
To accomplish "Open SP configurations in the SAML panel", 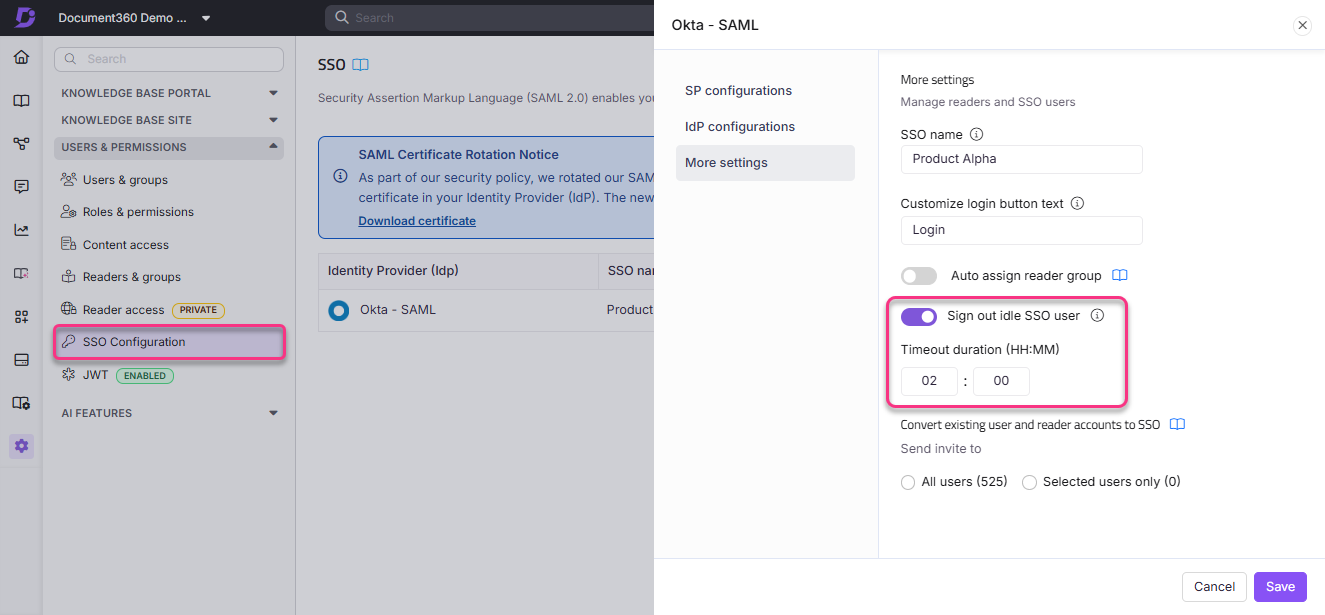I will (738, 90).
